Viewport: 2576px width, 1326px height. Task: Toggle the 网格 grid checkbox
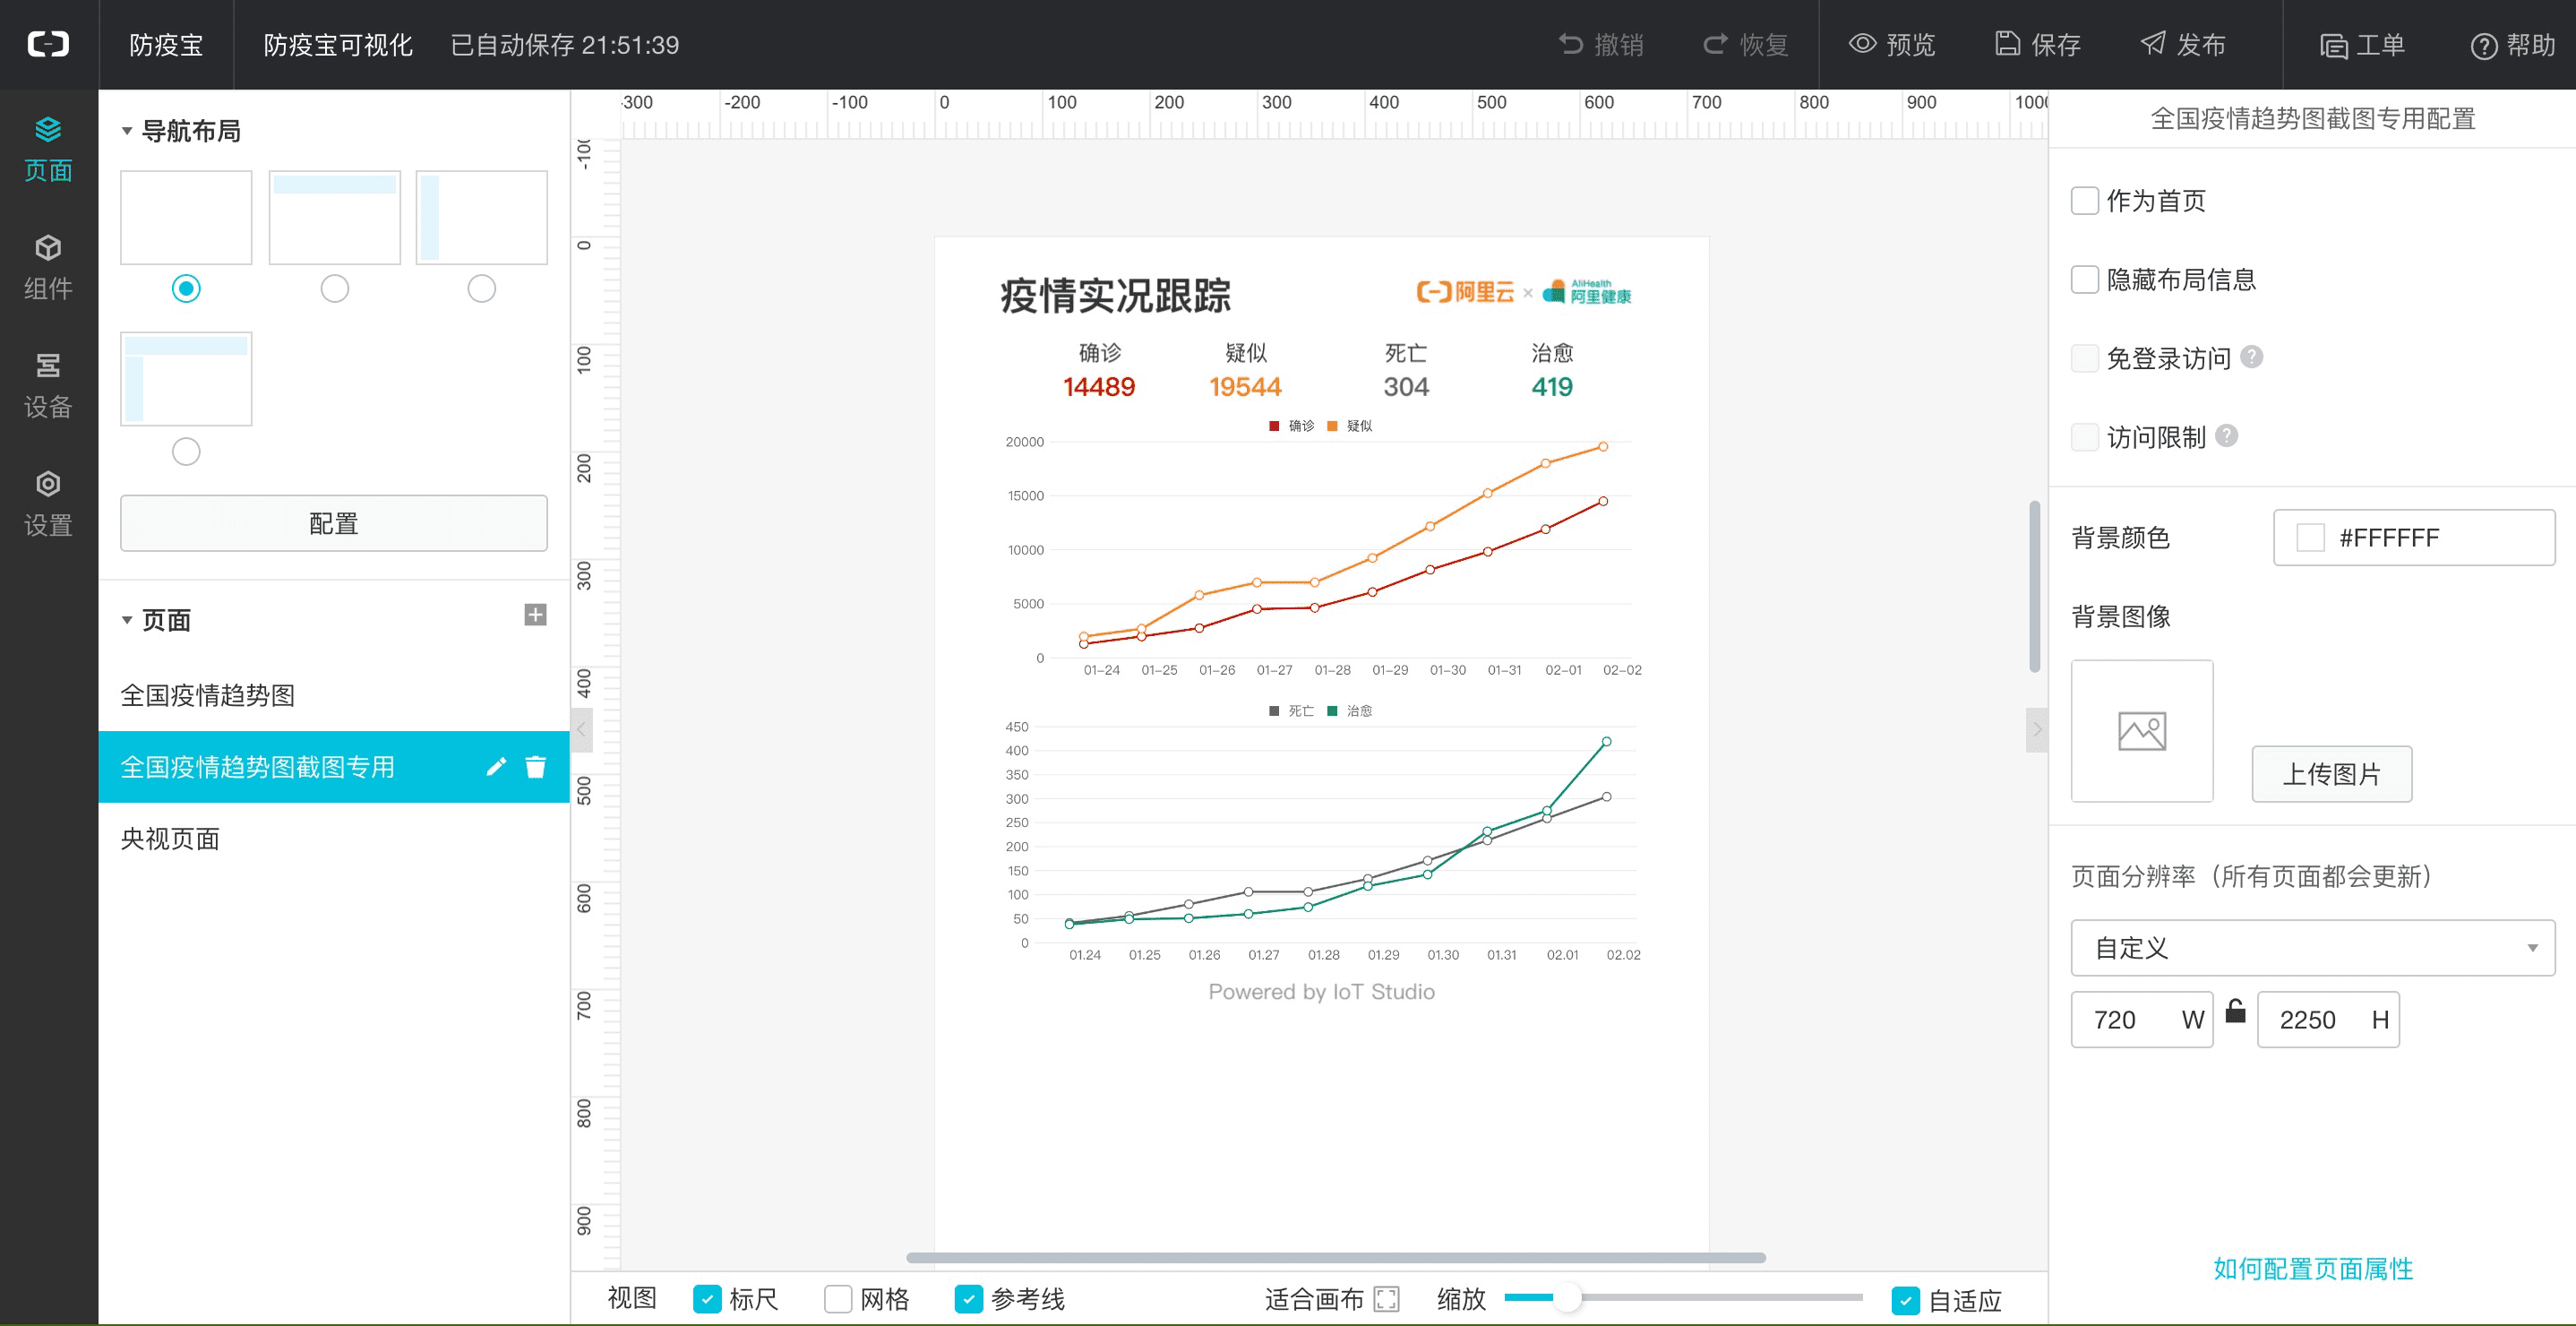pos(837,1299)
